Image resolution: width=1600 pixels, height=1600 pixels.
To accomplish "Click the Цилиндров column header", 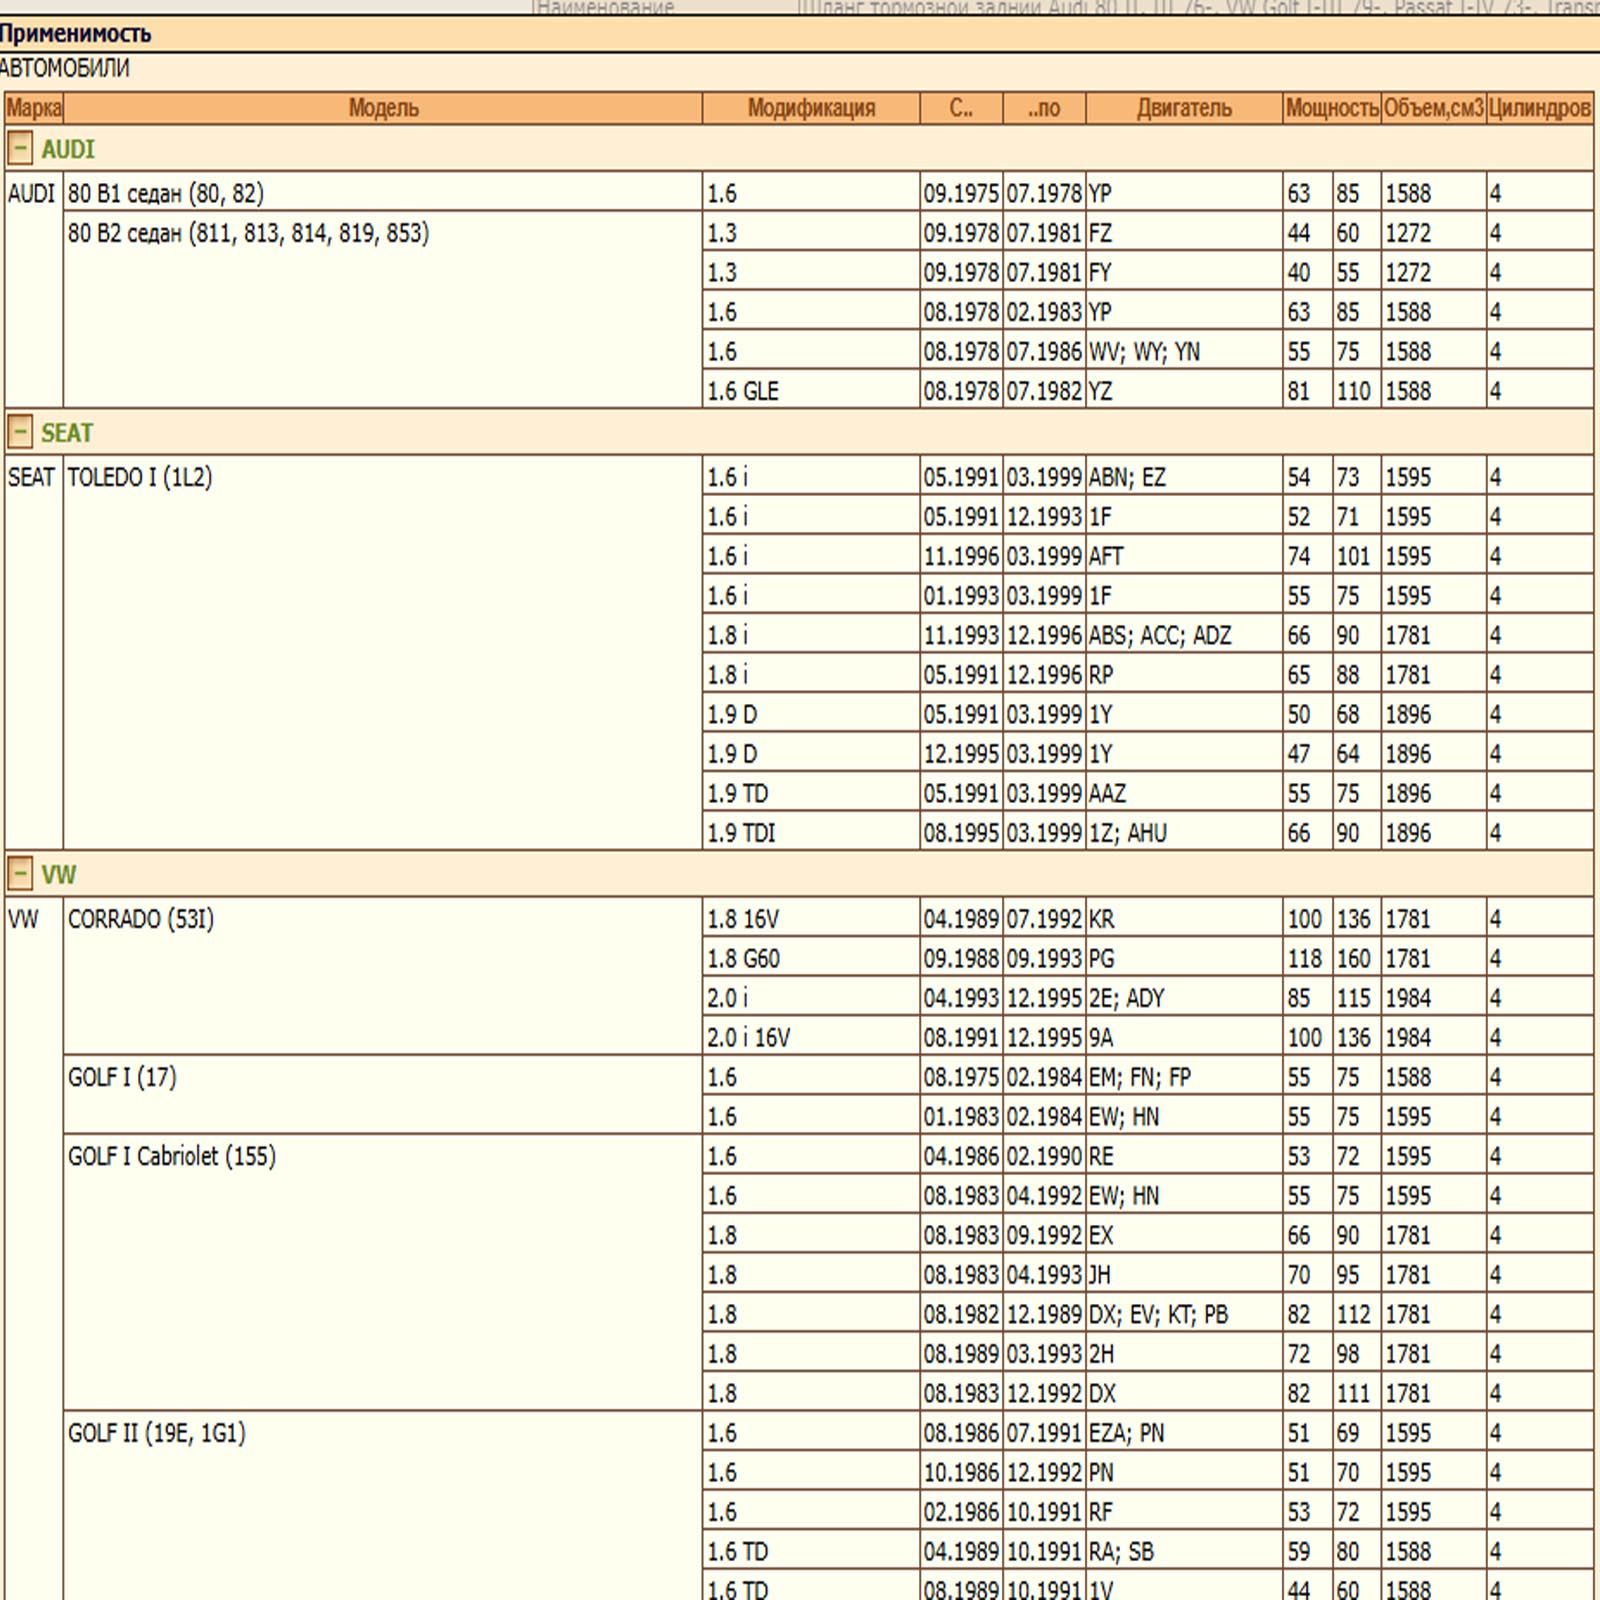I will point(1539,108).
